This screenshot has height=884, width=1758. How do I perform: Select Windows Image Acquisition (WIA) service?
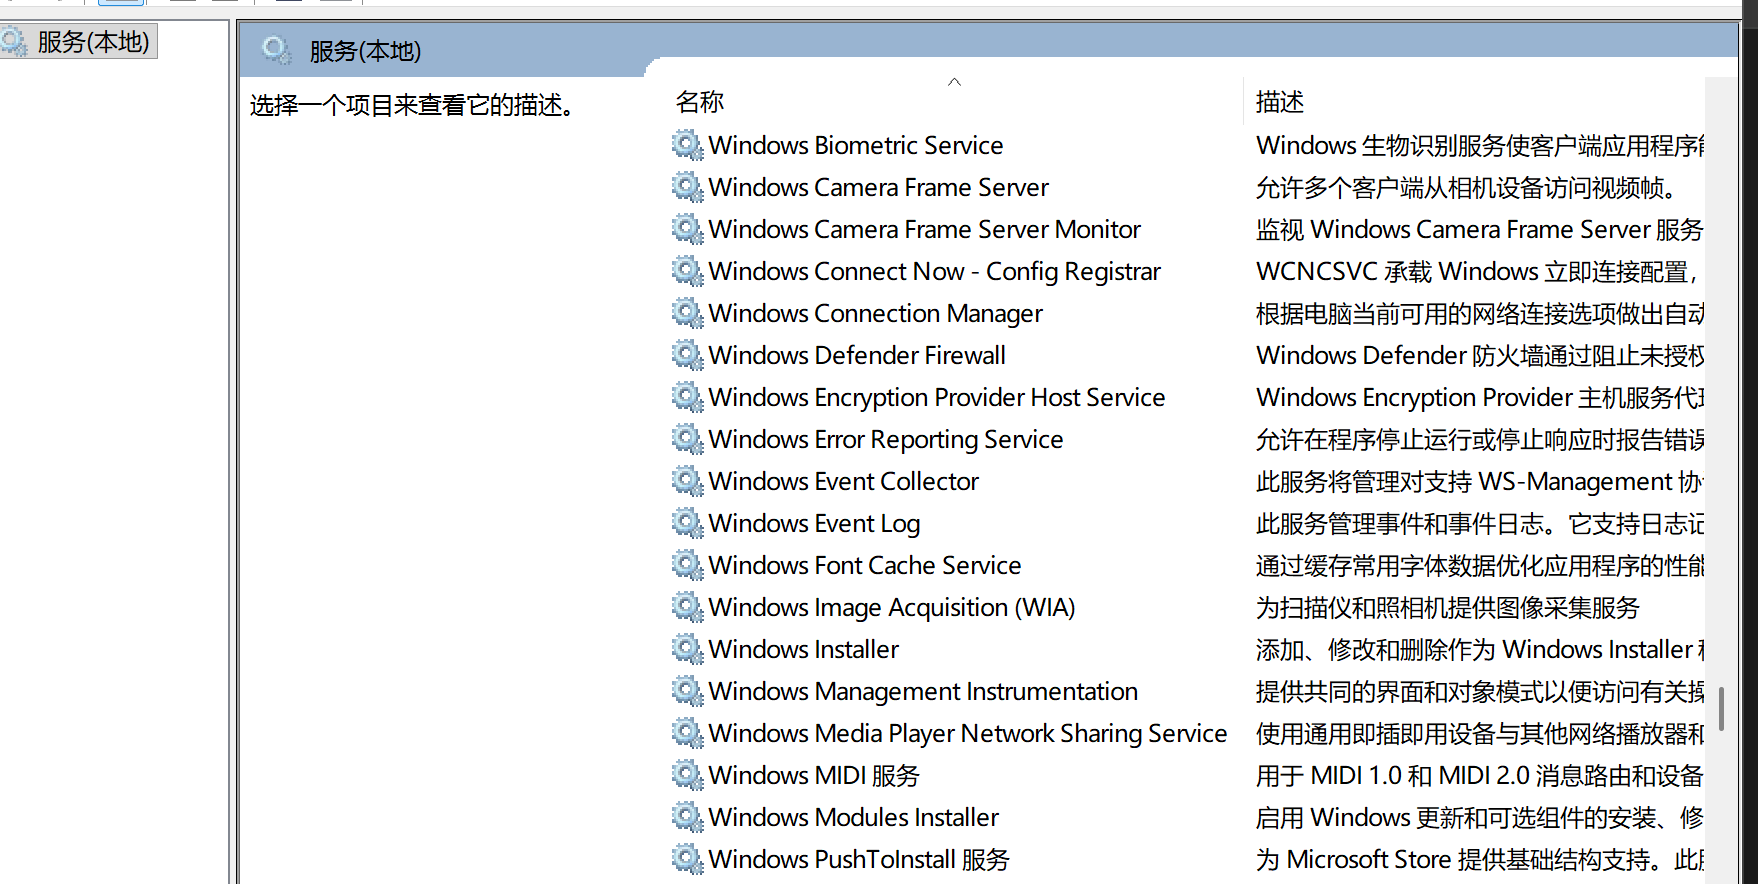892,607
